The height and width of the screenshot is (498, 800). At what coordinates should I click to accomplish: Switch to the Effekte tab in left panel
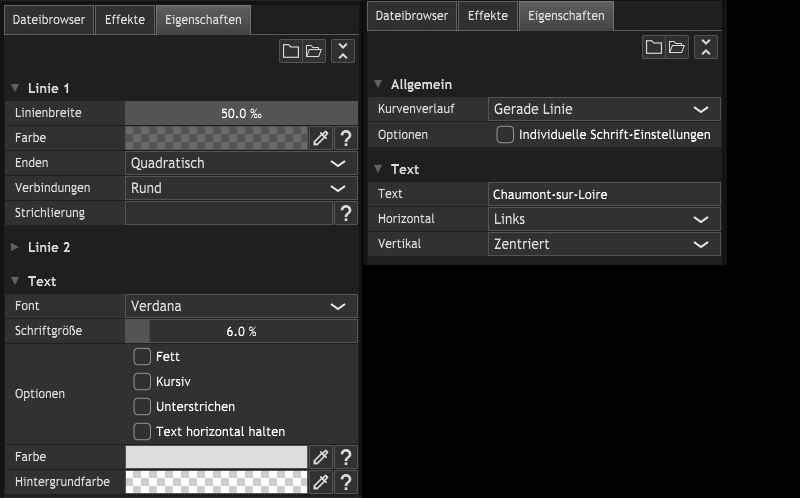125,20
